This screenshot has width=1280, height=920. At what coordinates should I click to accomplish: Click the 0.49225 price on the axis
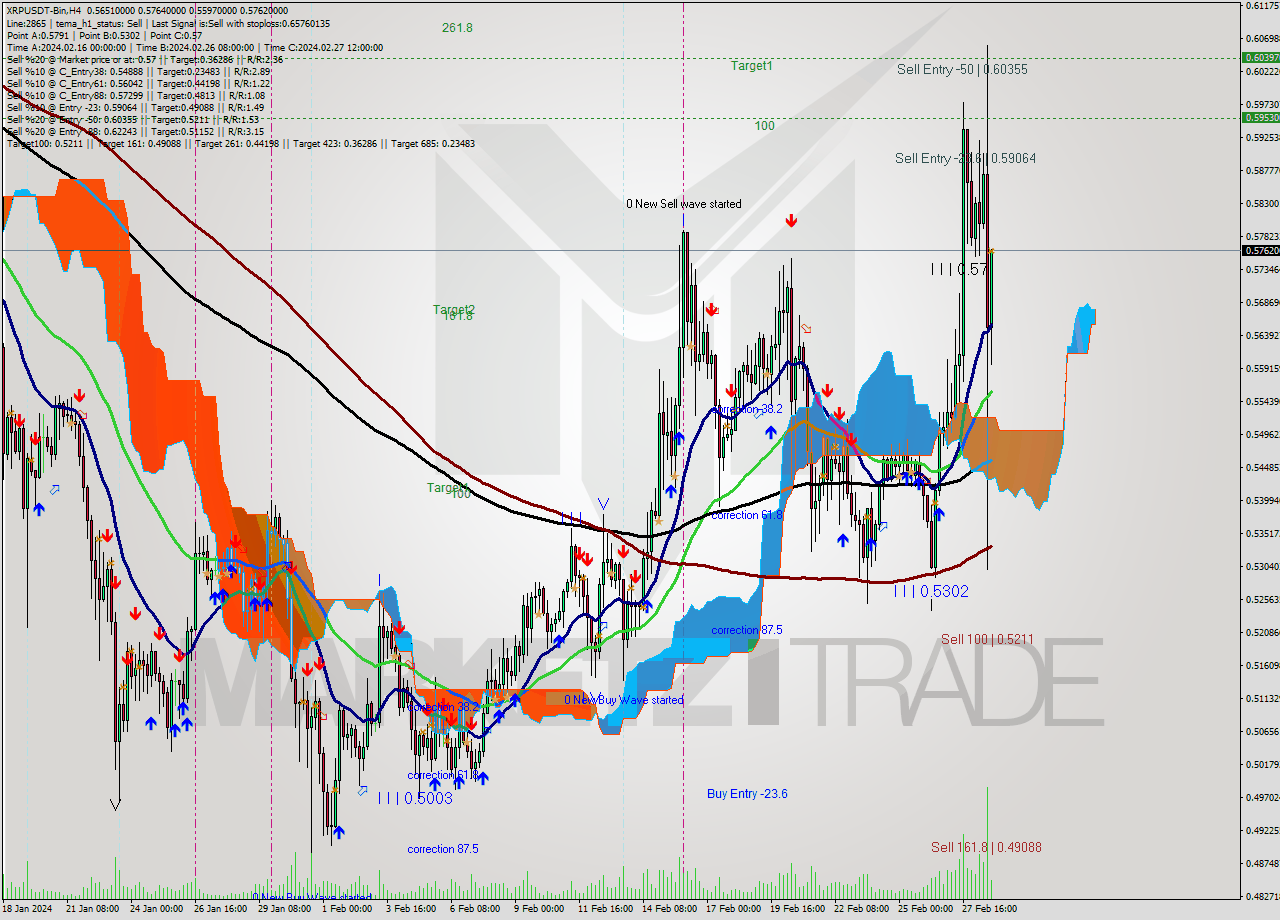pyautogui.click(x=1261, y=831)
